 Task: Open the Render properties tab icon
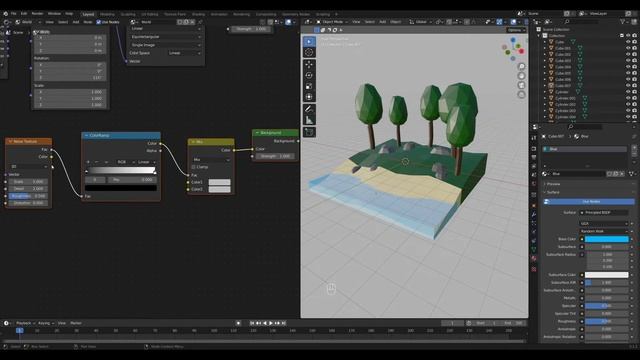point(534,149)
